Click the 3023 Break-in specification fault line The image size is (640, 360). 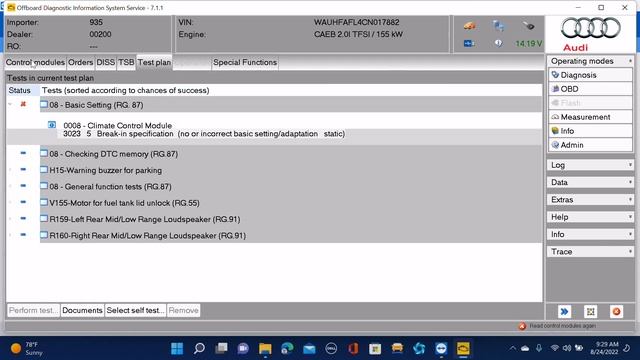pos(204,134)
